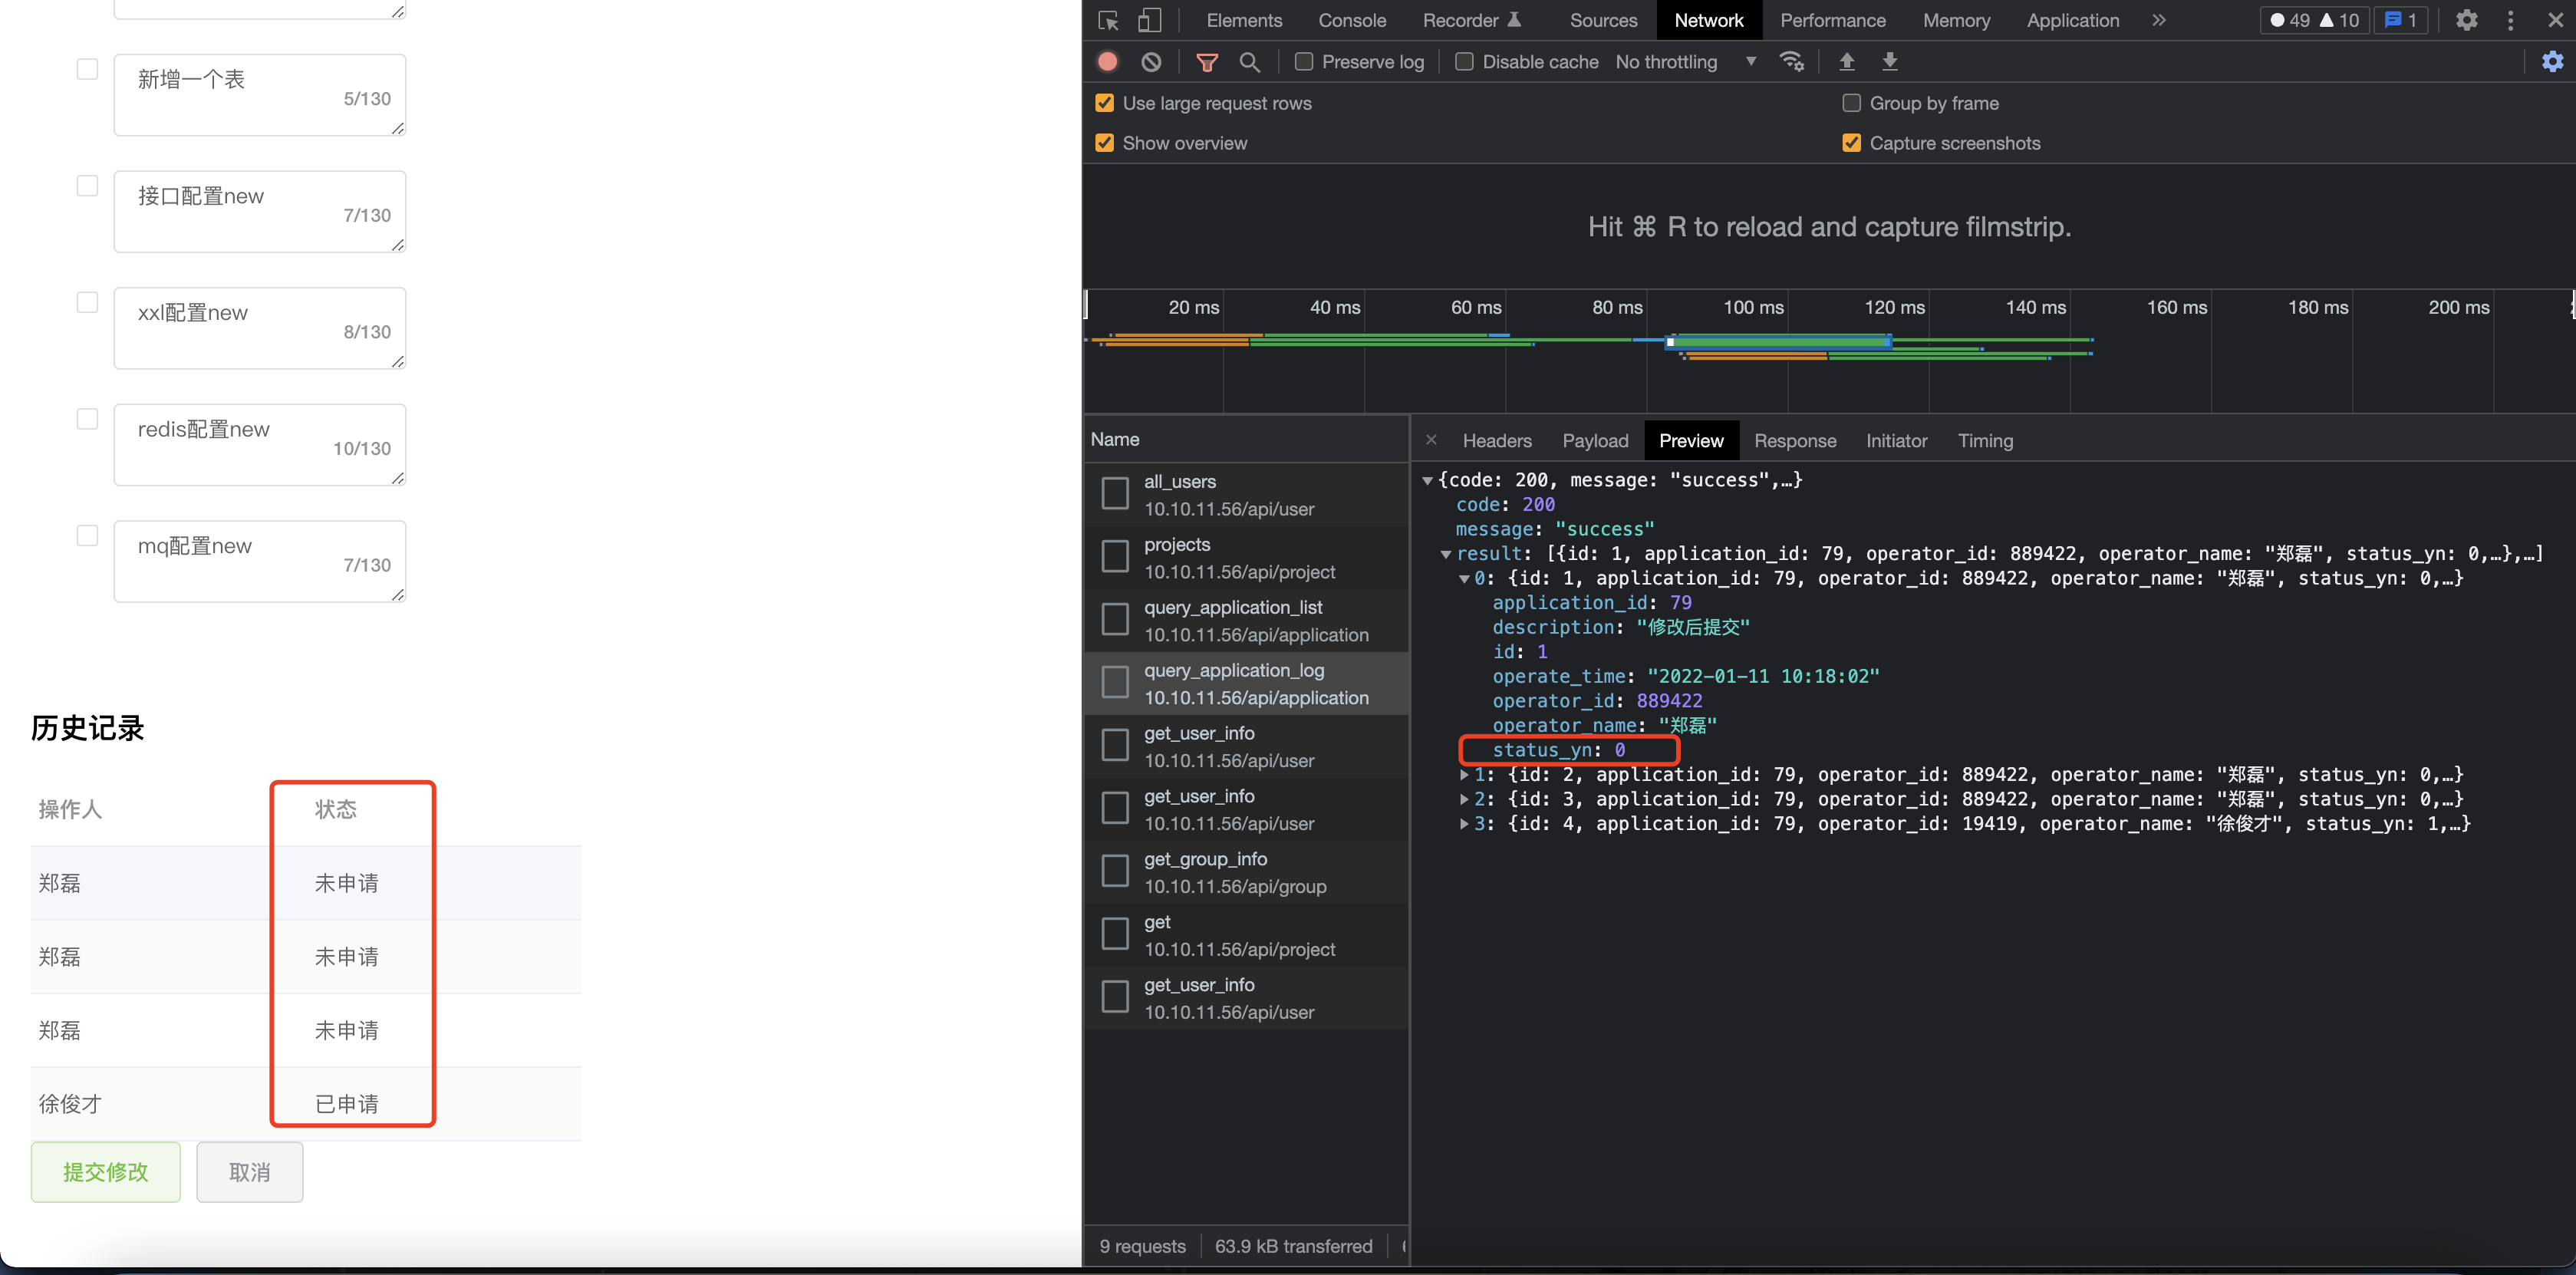Tick checkbox beside mq配置new
2576x1275 pixels.
click(87, 536)
